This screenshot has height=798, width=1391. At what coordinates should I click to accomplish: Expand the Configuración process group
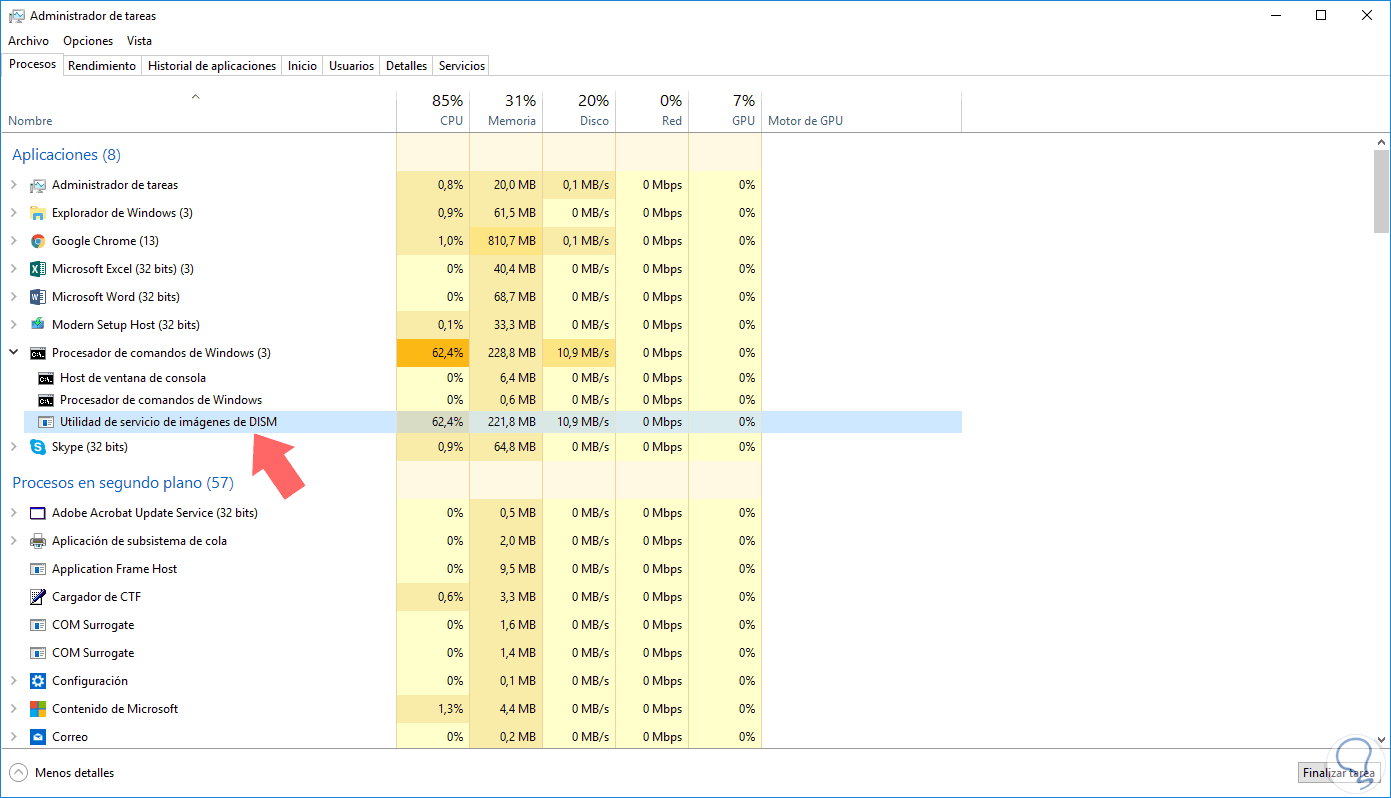[14, 681]
